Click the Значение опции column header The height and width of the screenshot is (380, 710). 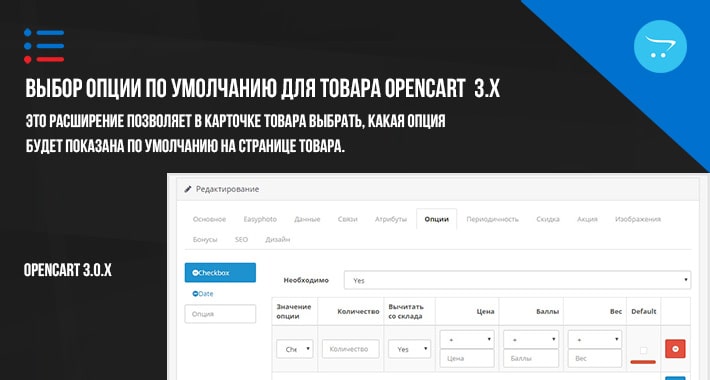click(294, 311)
